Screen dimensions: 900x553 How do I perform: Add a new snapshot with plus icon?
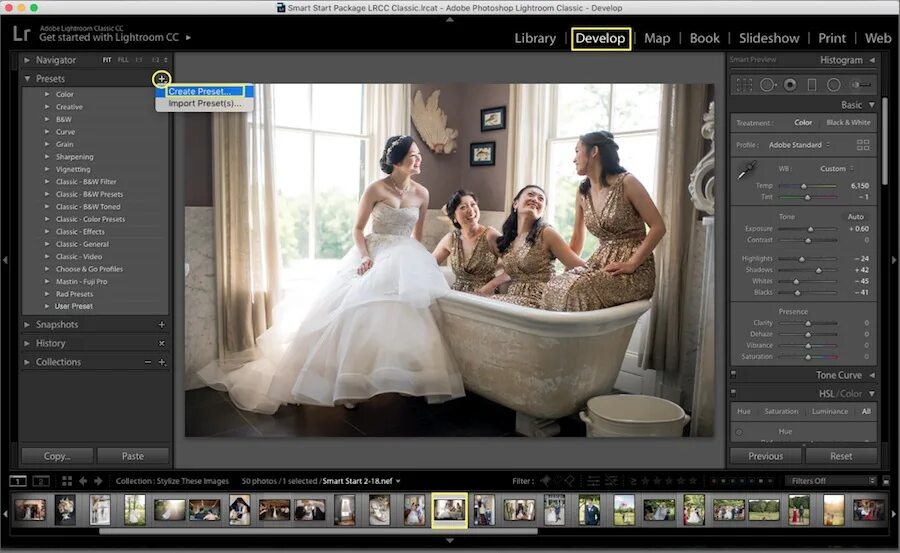tap(162, 324)
